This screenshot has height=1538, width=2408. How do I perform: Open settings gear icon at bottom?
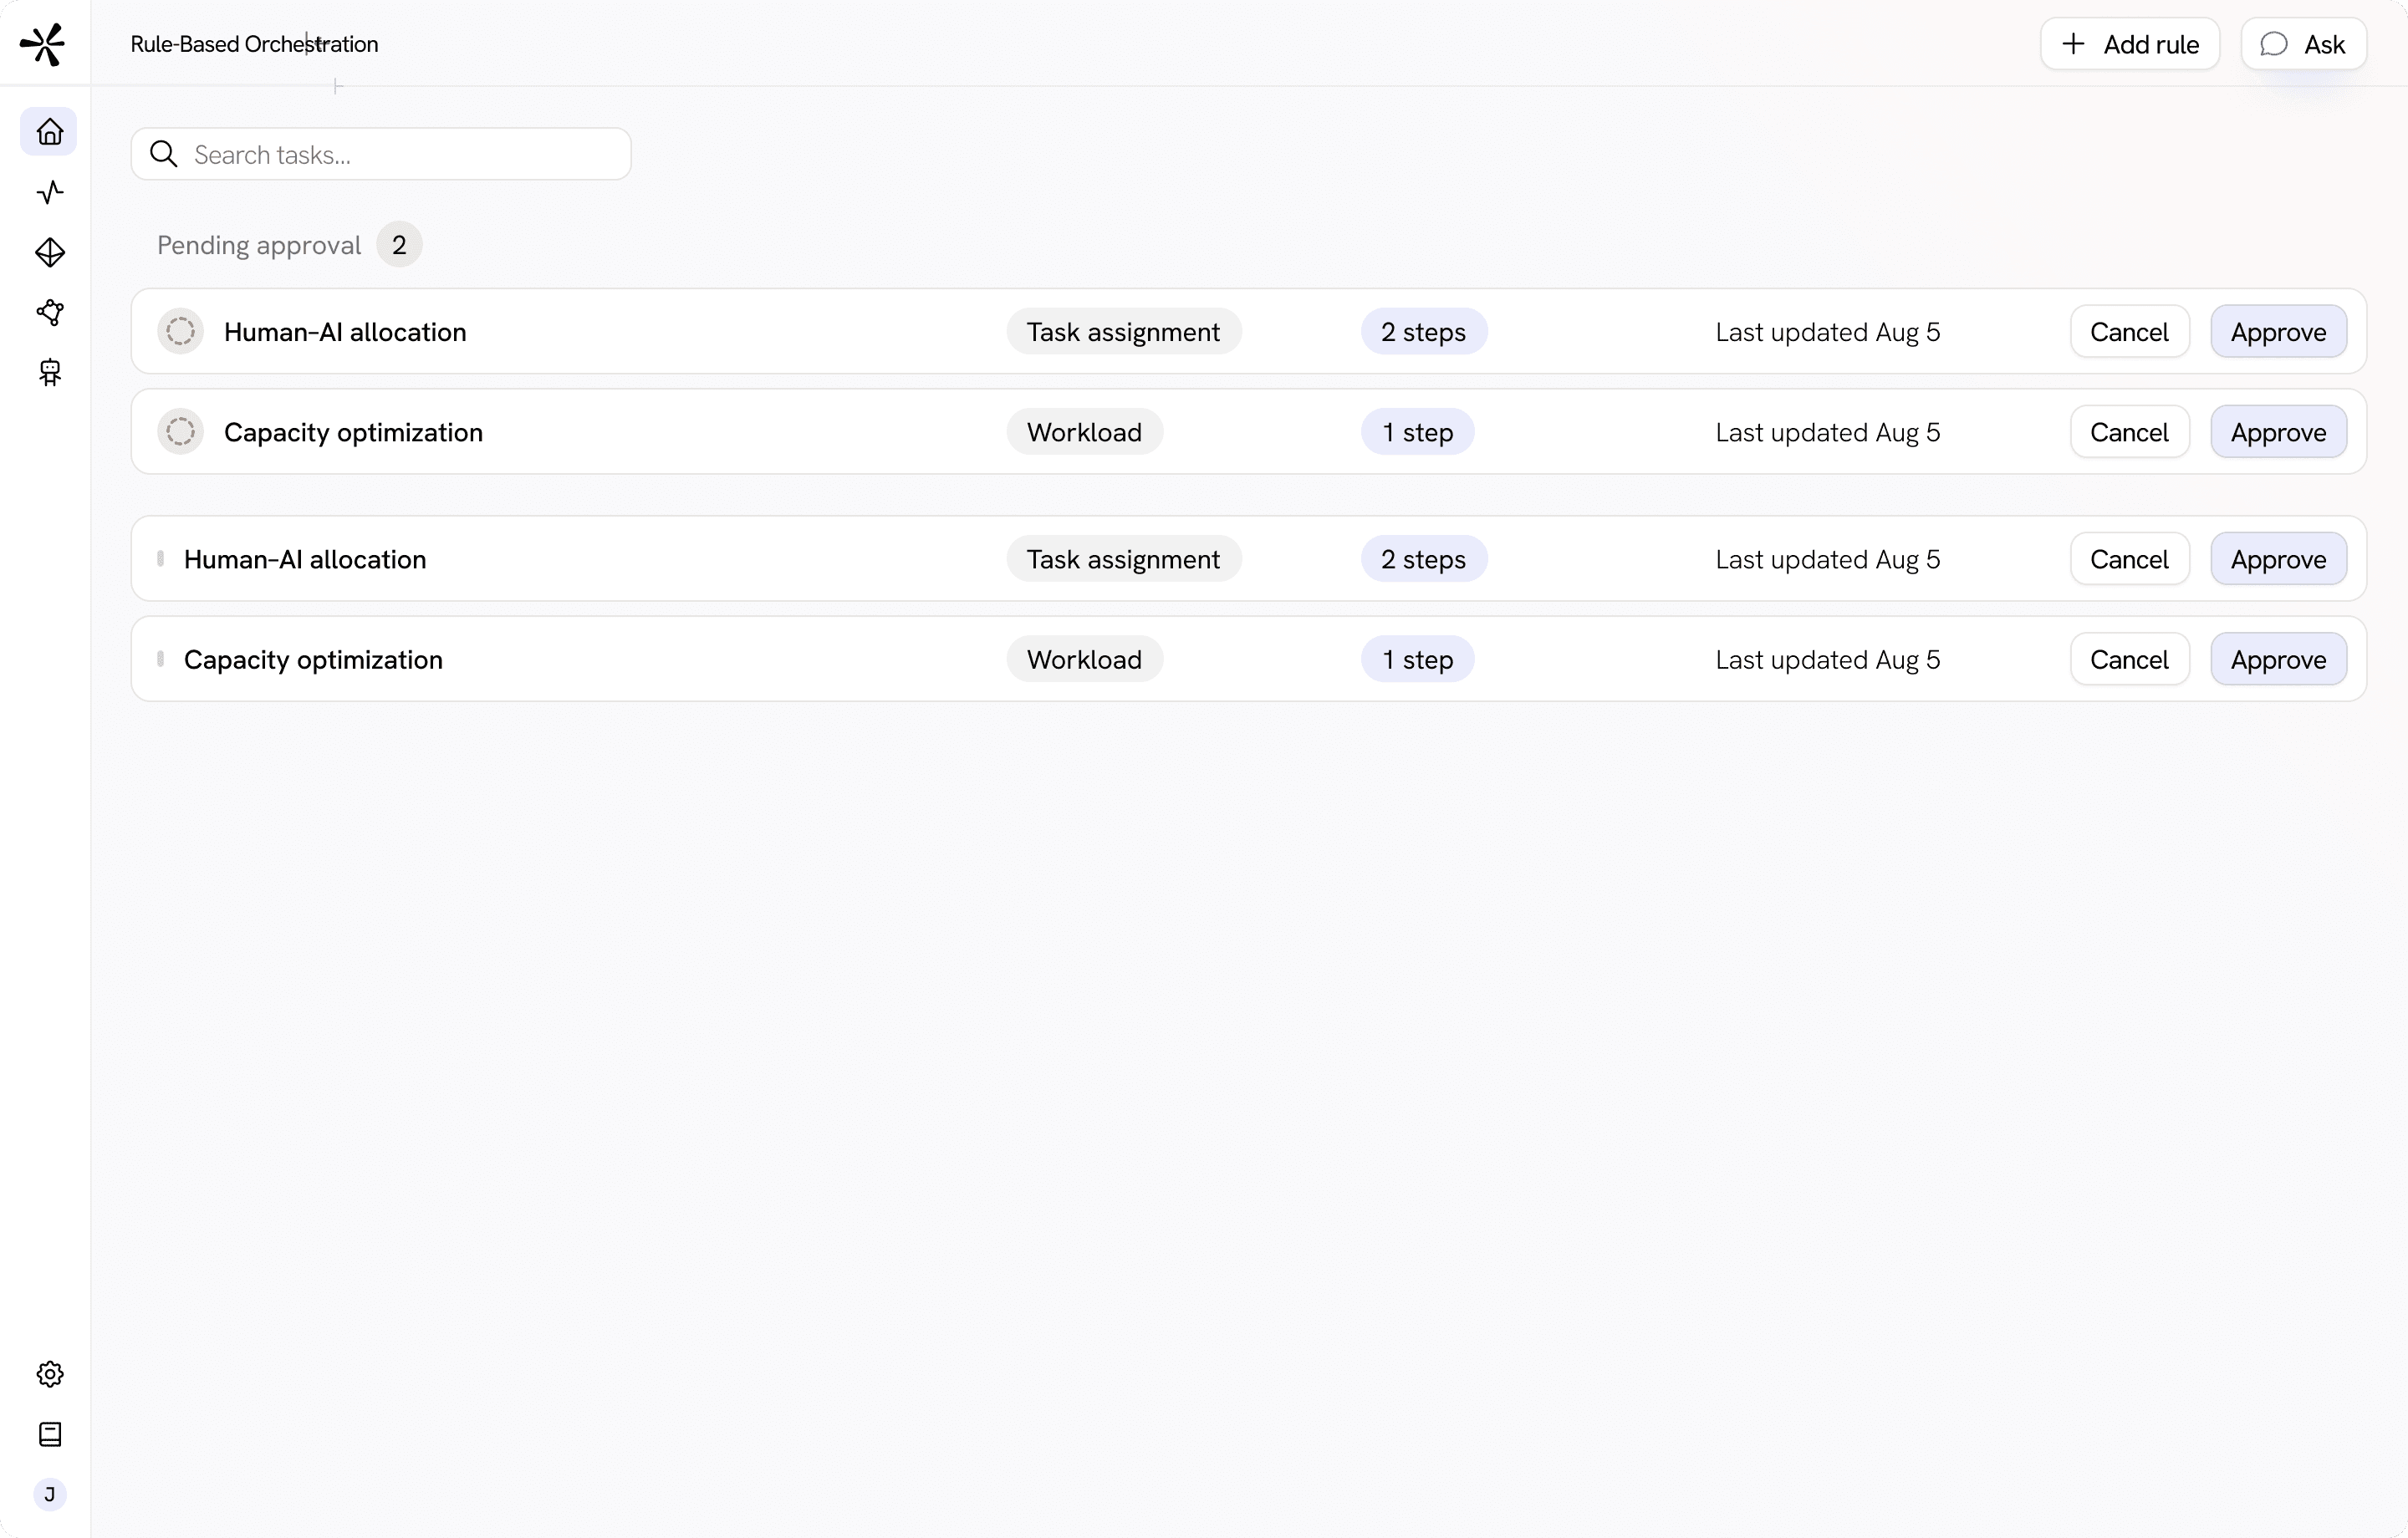coord(49,1374)
